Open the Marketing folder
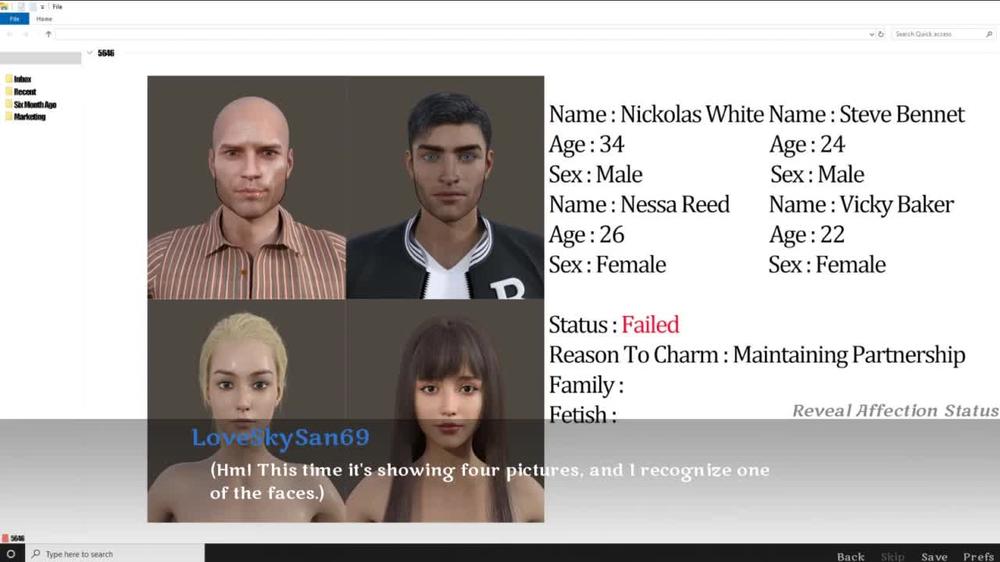The image size is (1000, 562). coord(25,117)
